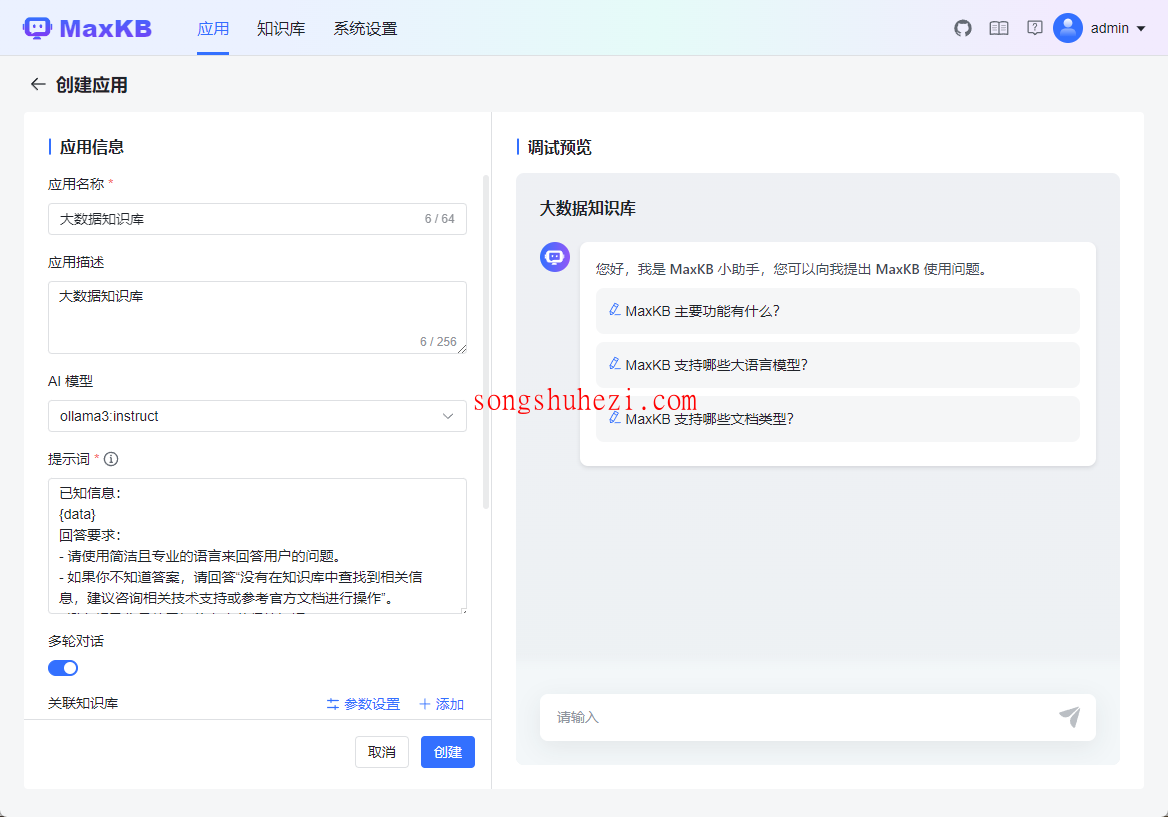The height and width of the screenshot is (817, 1168).
Task: Click the chatbot avatar in preview
Action: 555,257
